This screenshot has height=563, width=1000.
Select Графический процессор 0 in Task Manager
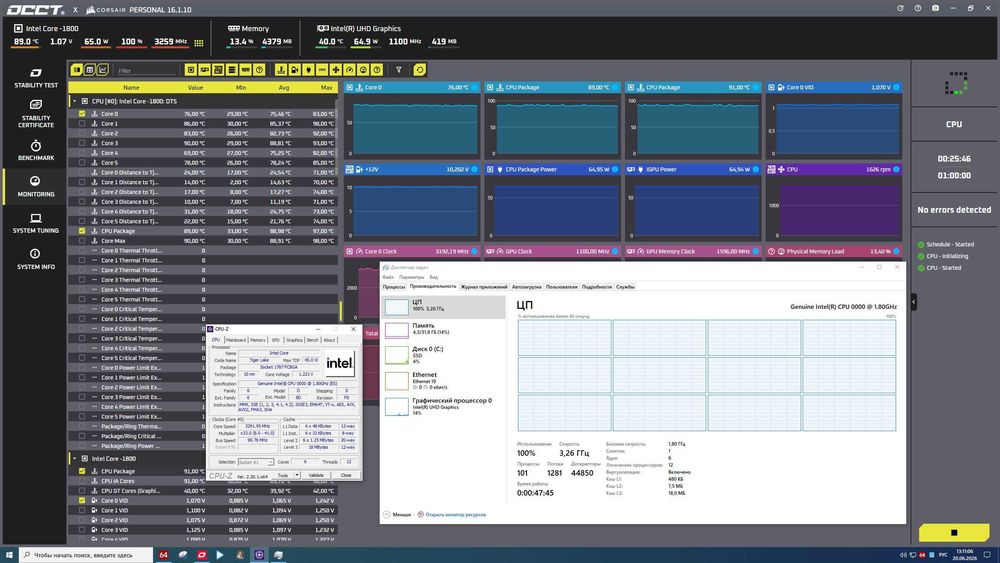point(443,406)
